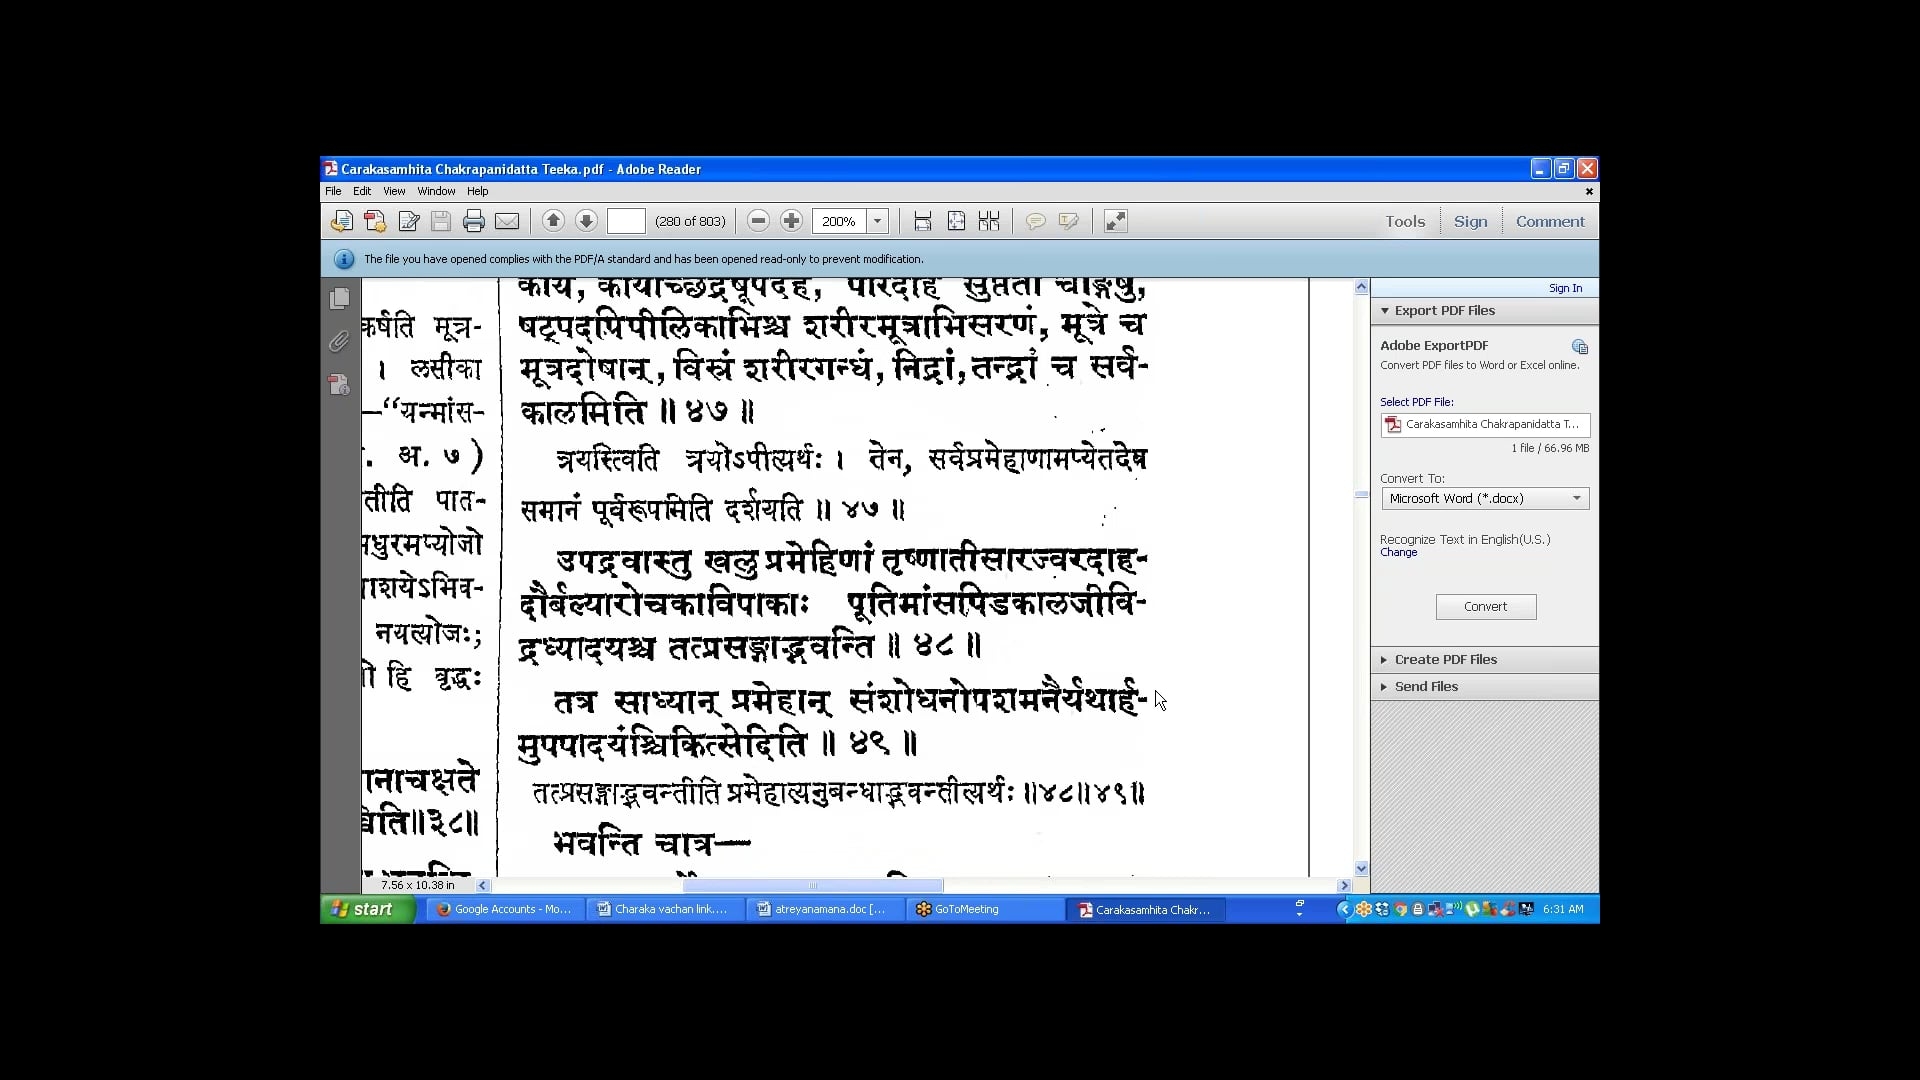Go to next page arrow
Image resolution: width=1920 pixels, height=1080 pixels.
pos(587,221)
